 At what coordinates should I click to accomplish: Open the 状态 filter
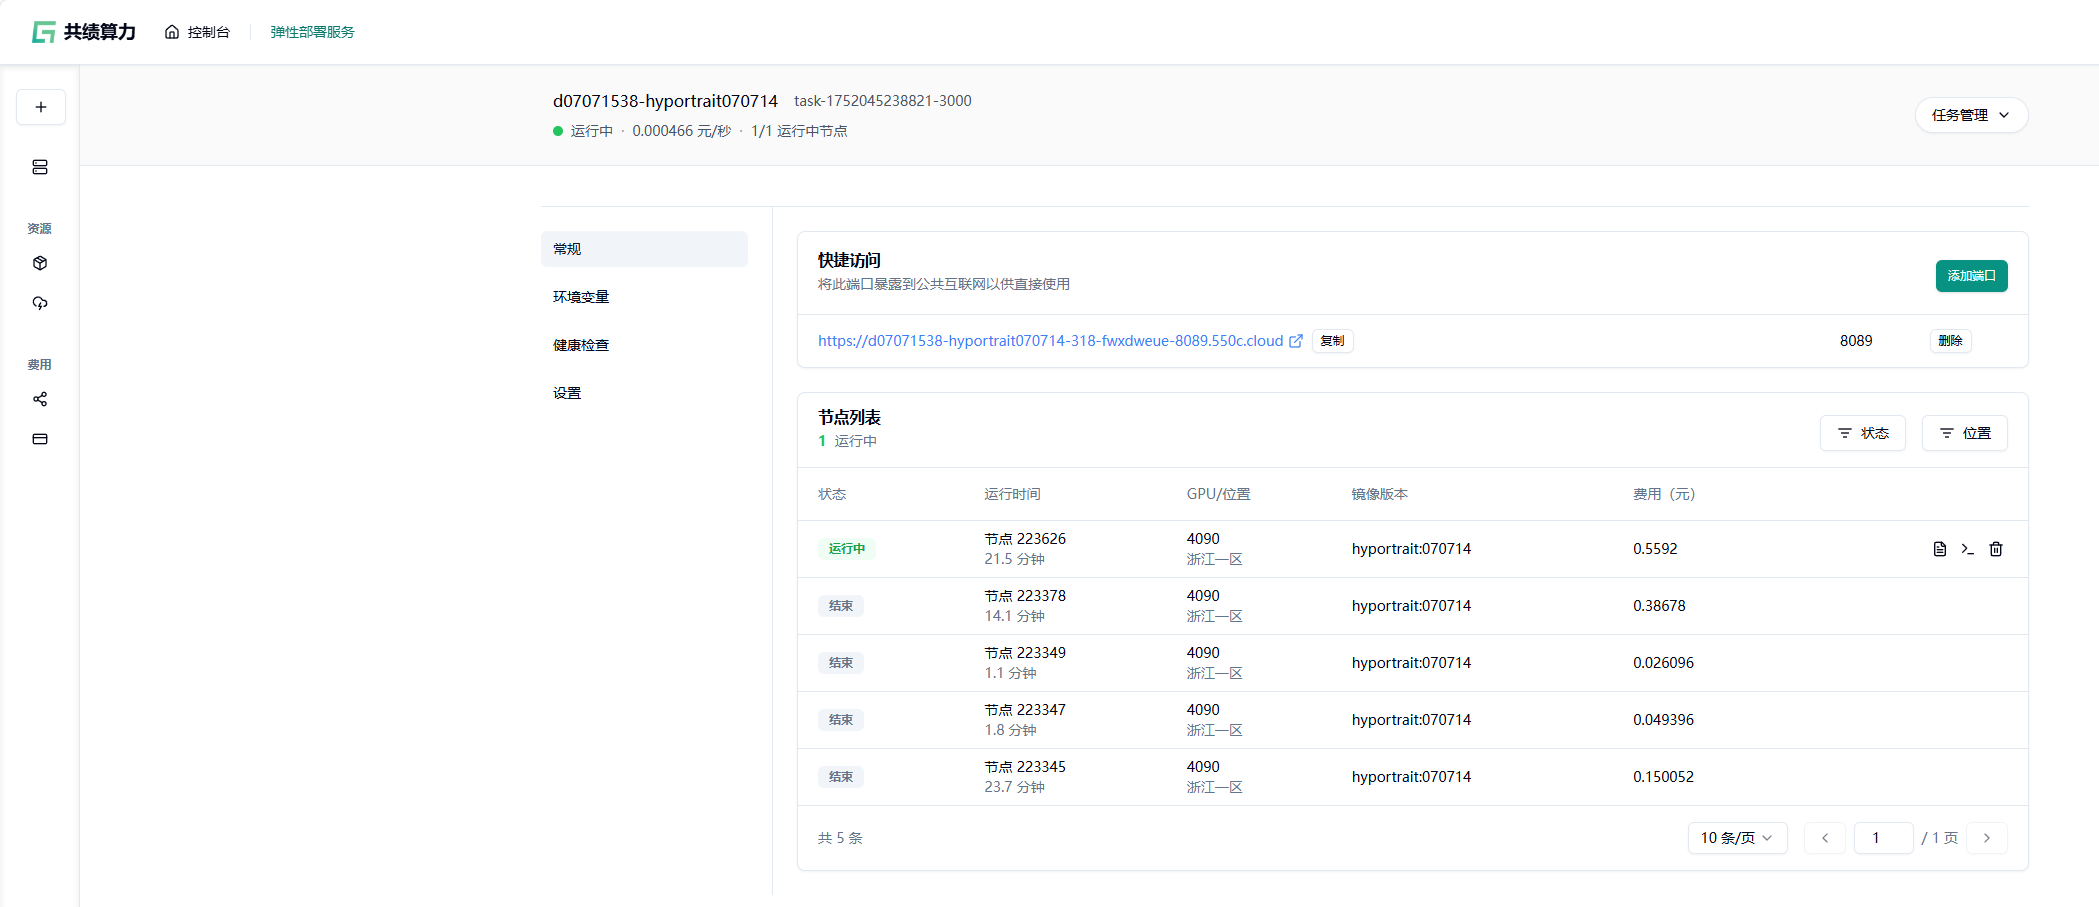pyautogui.click(x=1862, y=433)
